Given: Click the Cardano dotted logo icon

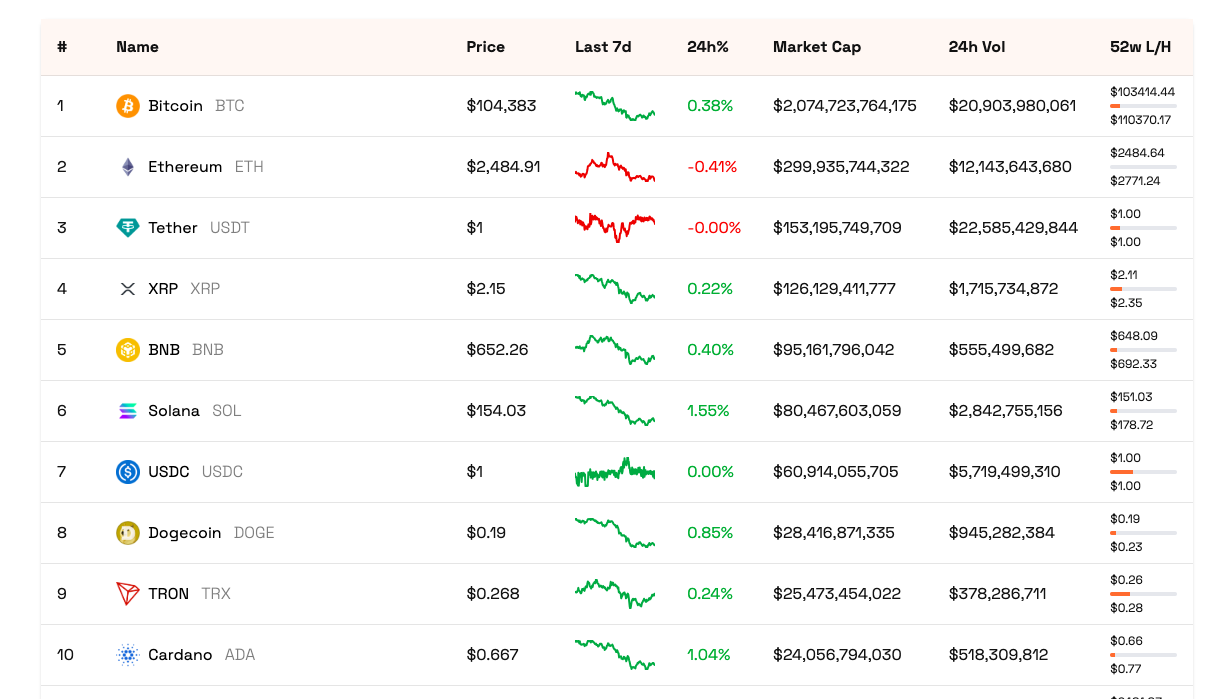Looking at the screenshot, I should tap(128, 655).
